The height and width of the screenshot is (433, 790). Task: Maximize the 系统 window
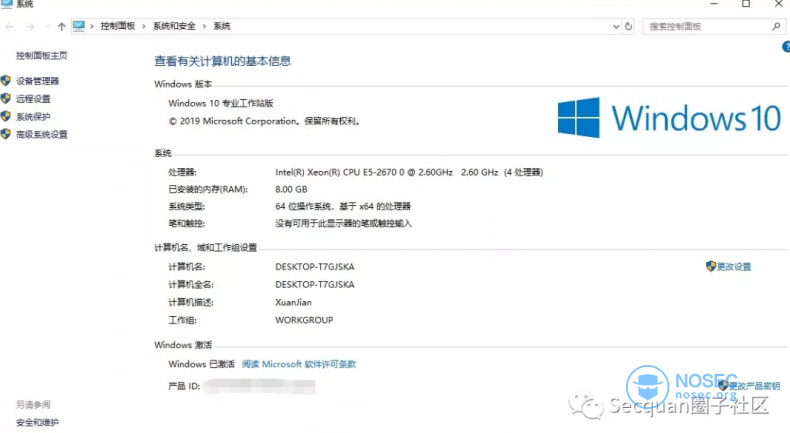tap(746, 4)
